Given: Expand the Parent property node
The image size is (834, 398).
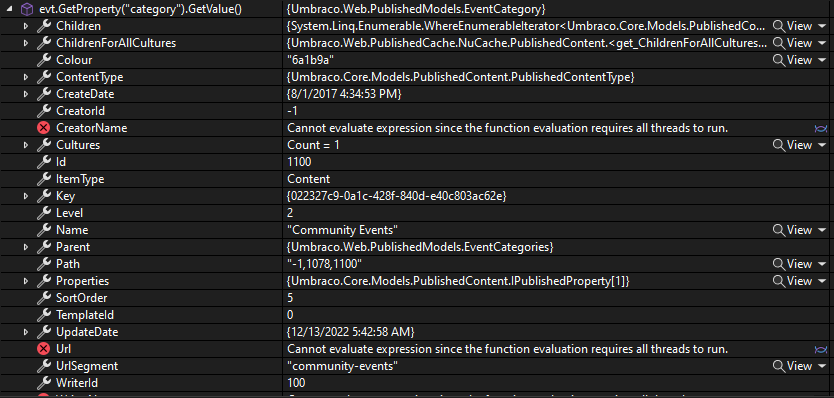Looking at the screenshot, I should pyautogui.click(x=26, y=247).
